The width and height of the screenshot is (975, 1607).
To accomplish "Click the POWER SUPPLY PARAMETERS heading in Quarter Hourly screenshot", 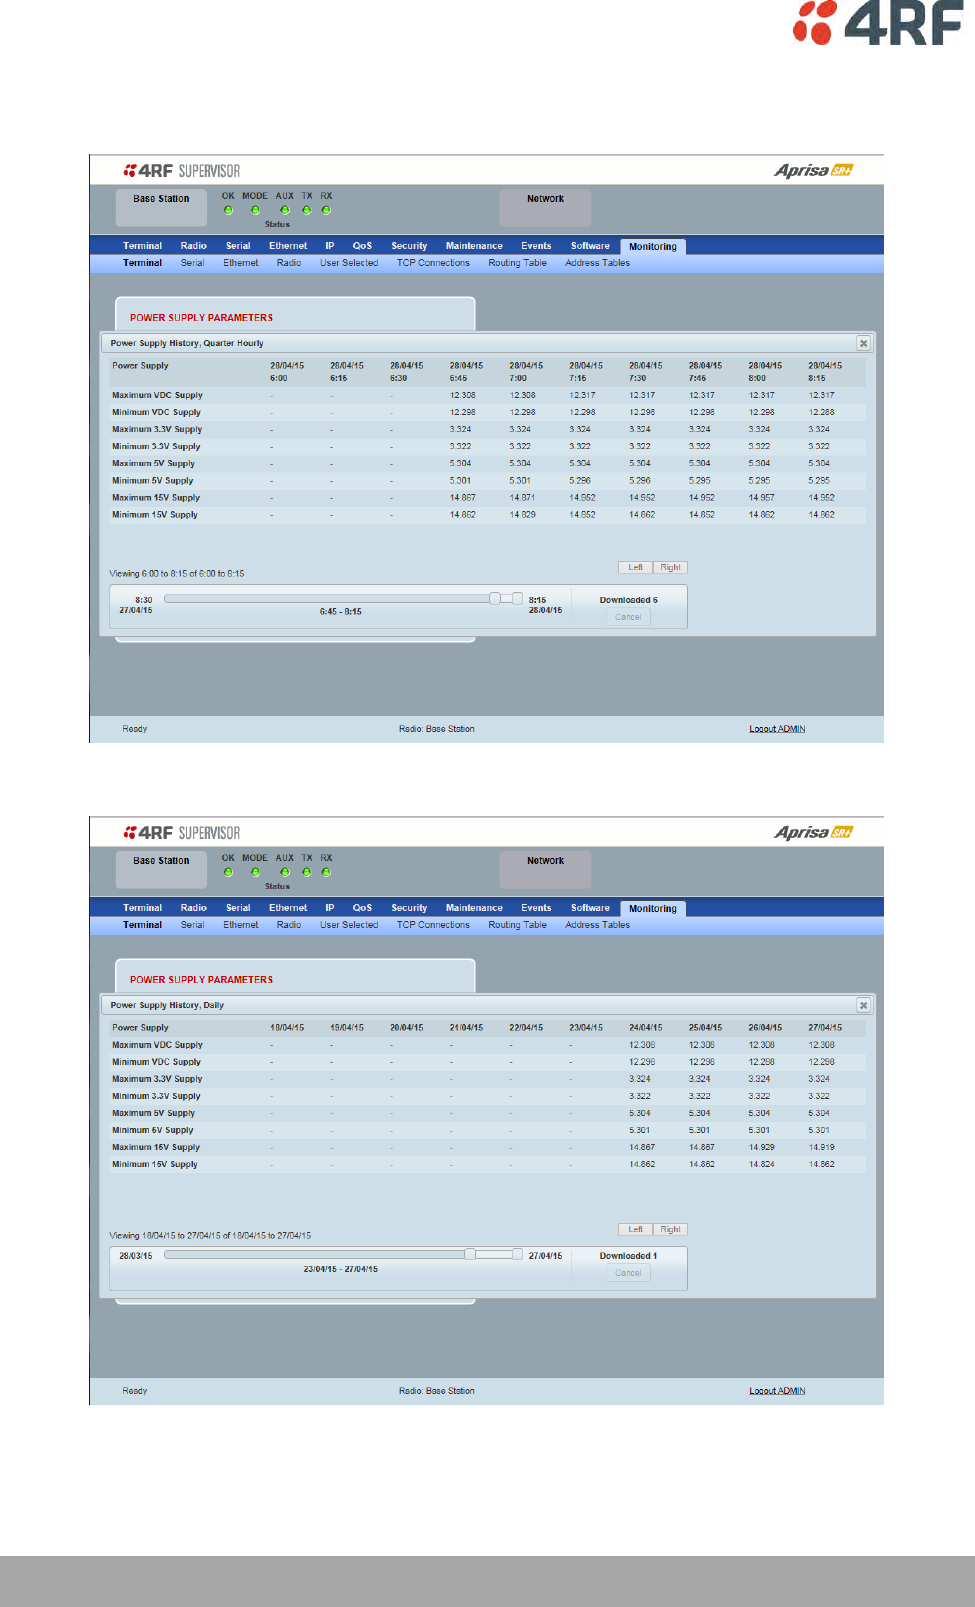I will pyautogui.click(x=201, y=318).
